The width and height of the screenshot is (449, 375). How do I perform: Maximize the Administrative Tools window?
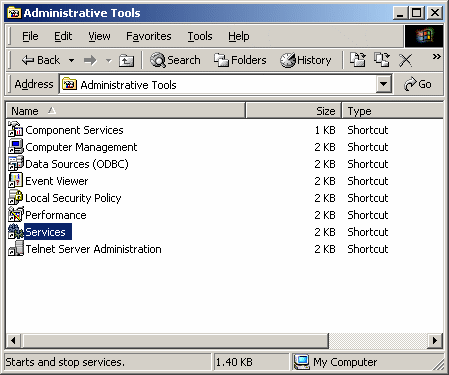click(x=417, y=13)
